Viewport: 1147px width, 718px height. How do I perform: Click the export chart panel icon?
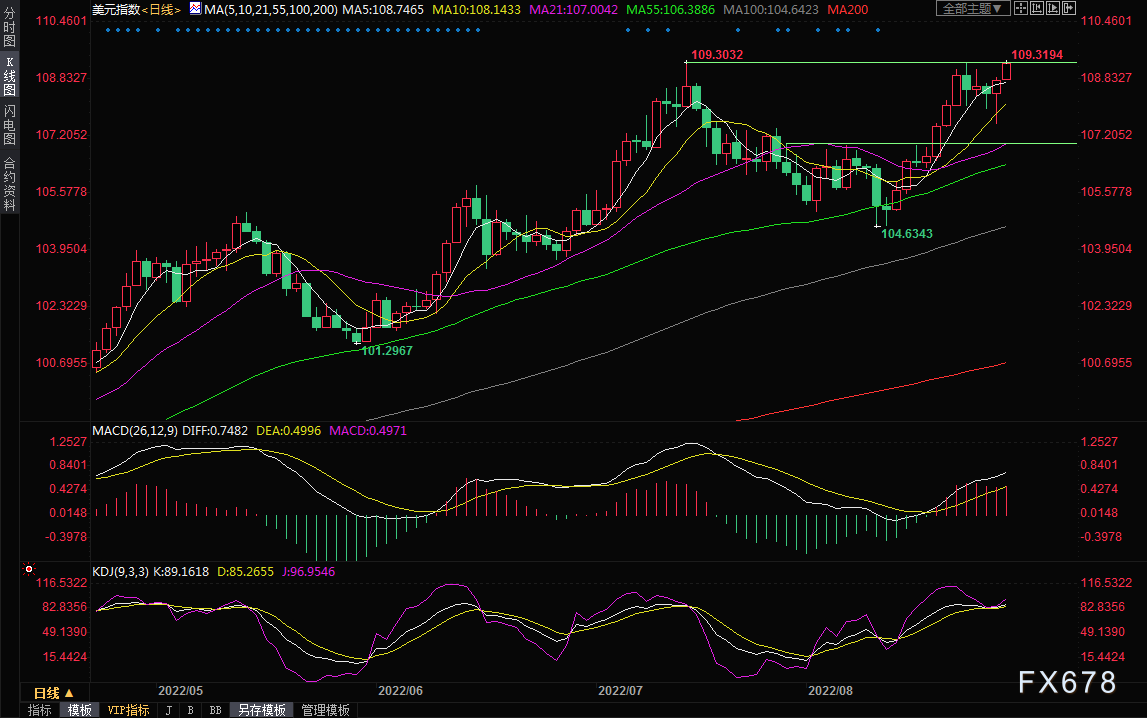point(1069,9)
